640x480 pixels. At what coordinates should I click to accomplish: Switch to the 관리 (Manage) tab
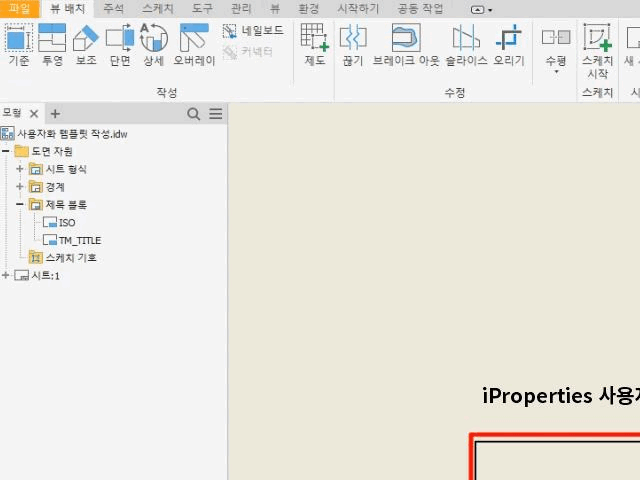pos(241,9)
